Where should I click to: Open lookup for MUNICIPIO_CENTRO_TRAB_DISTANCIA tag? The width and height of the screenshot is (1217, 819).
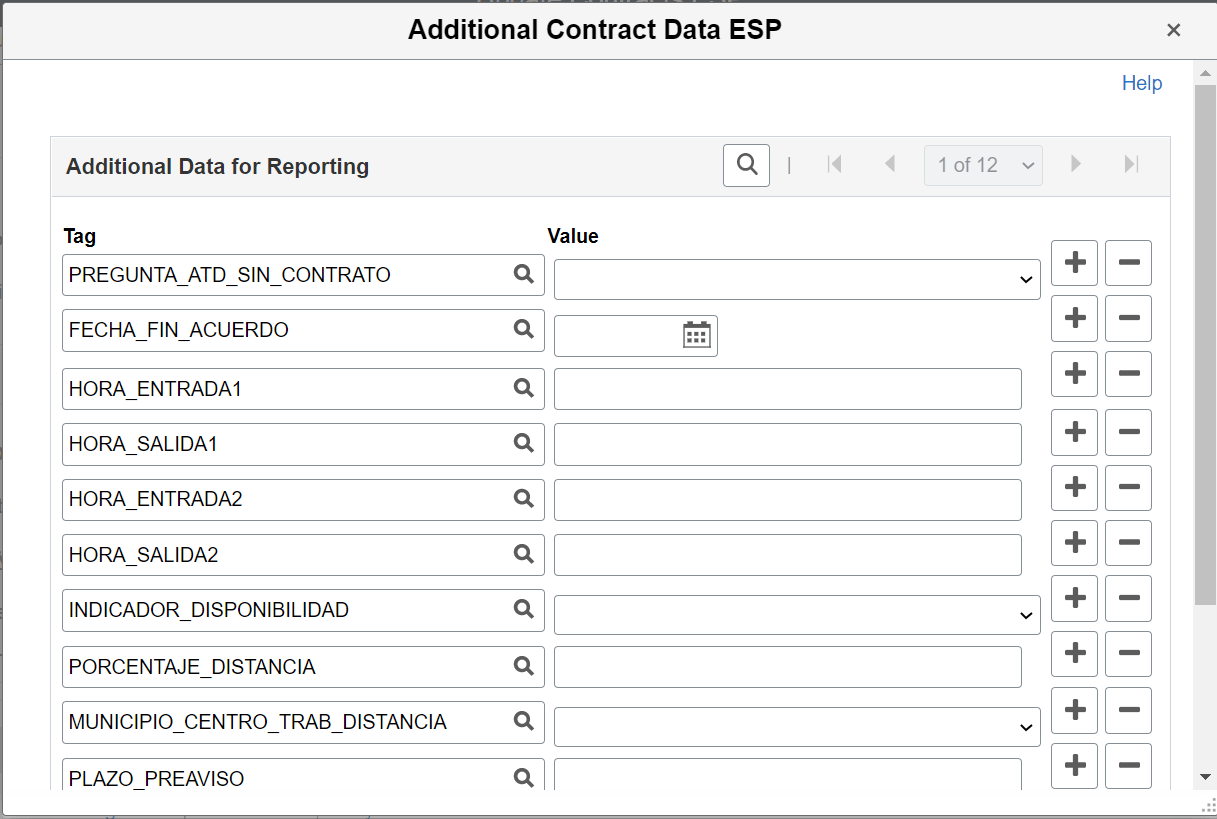[x=523, y=722]
